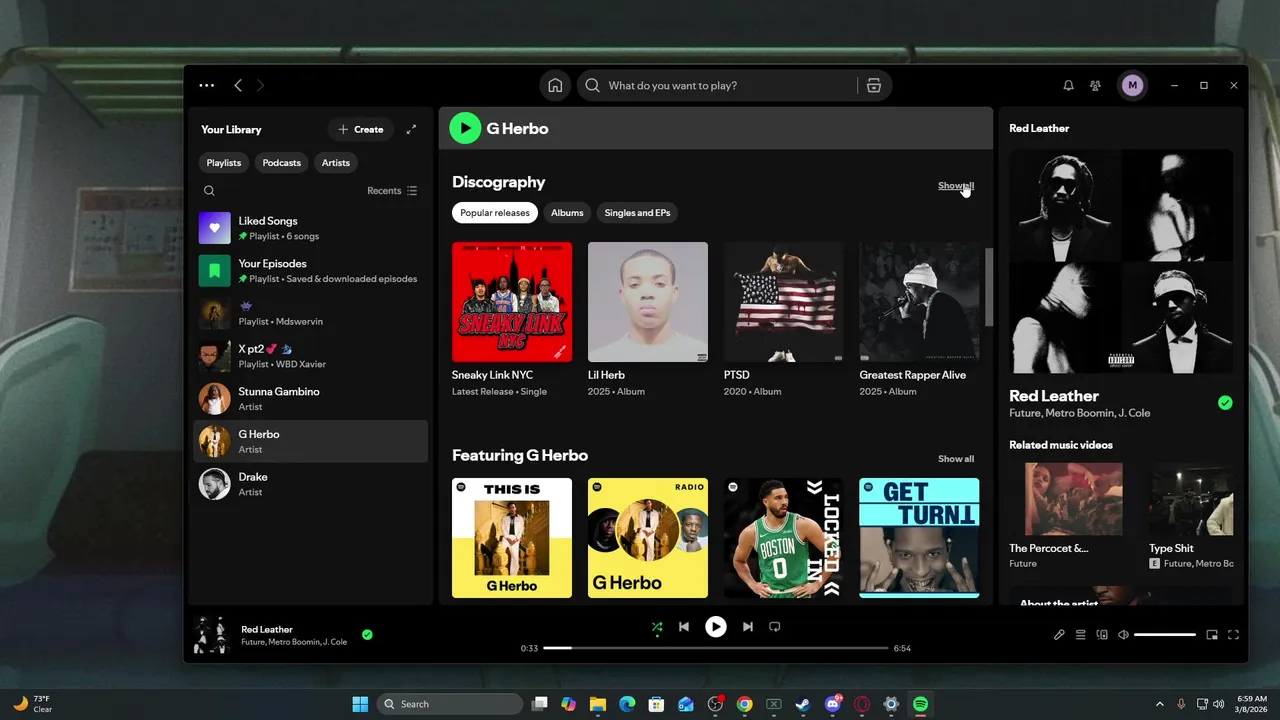Open the lyrics microphone icon

point(1059,635)
